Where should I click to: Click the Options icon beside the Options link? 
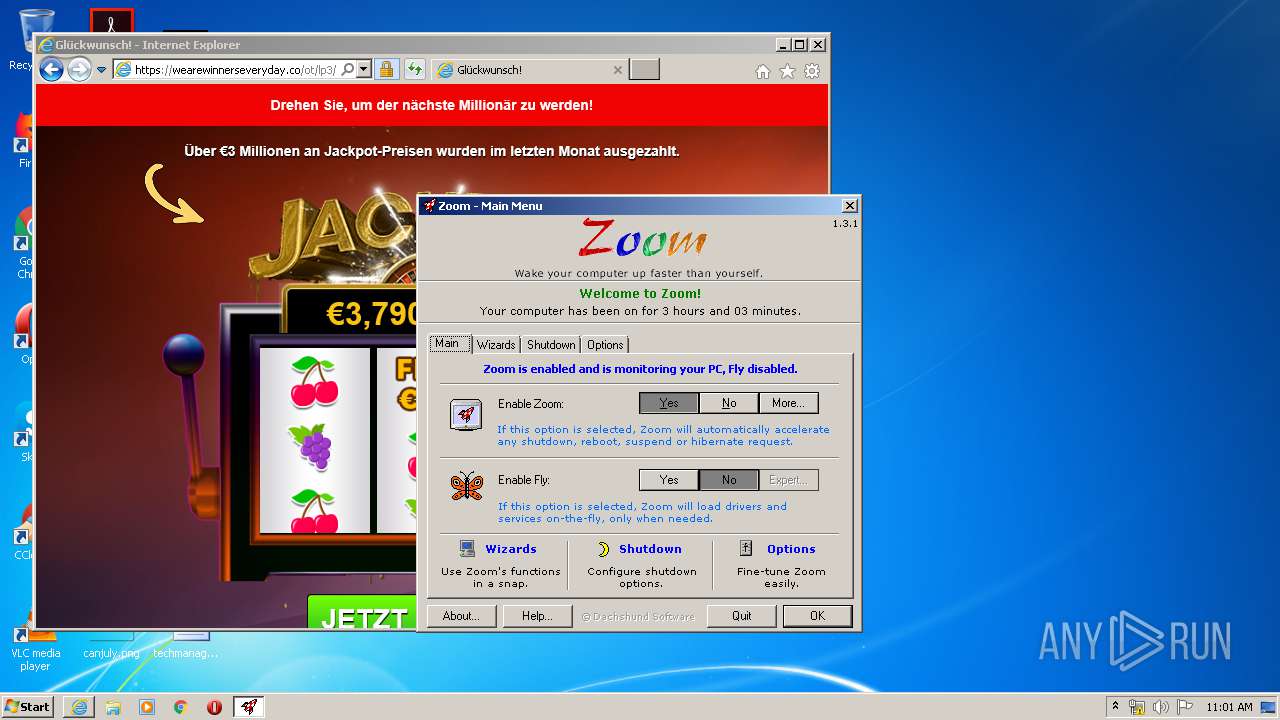pos(745,548)
